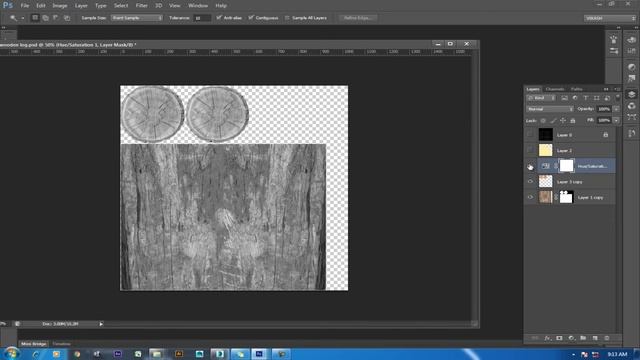Filter layers by smart objects icon
The height and width of the screenshot is (360, 640).
point(607,98)
